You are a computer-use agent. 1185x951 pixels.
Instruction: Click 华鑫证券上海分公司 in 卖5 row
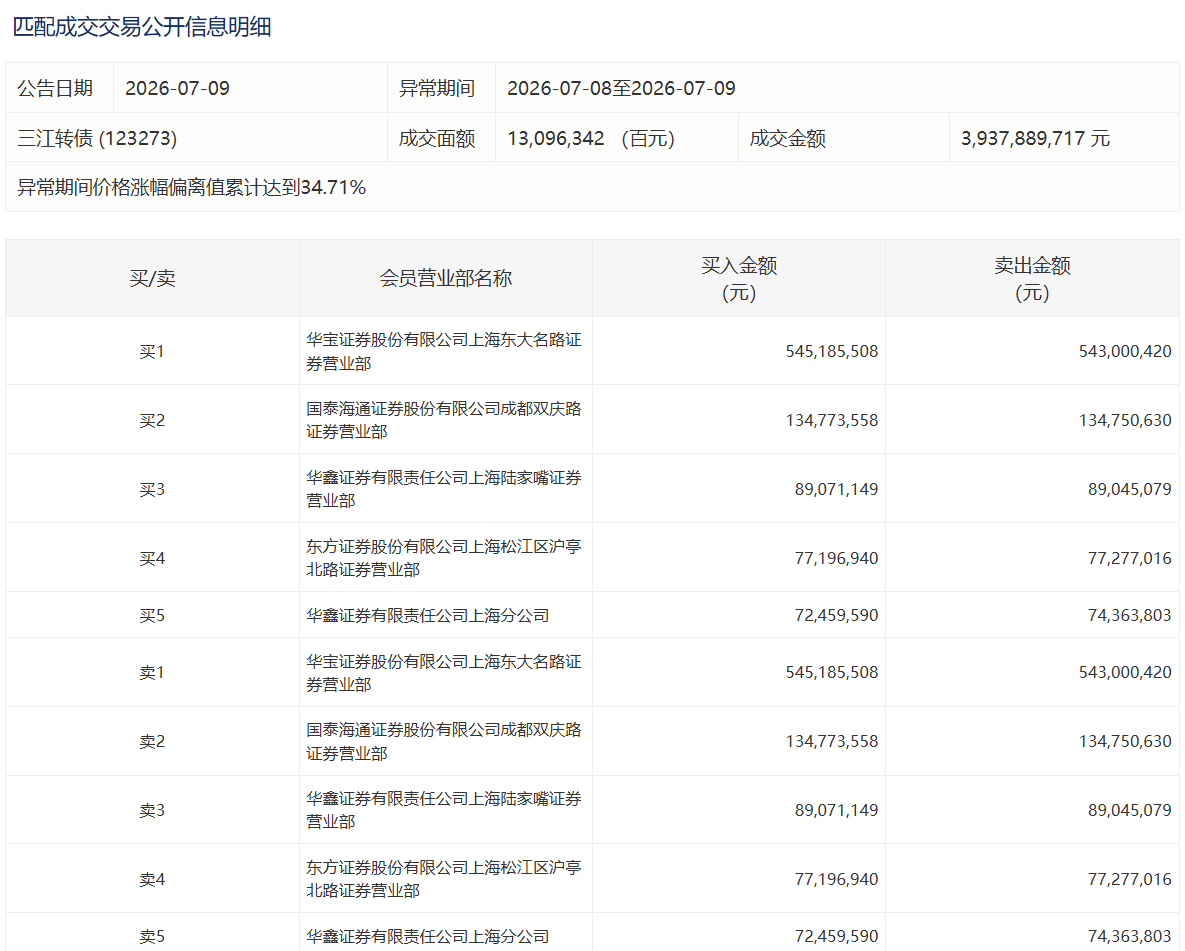click(x=428, y=937)
